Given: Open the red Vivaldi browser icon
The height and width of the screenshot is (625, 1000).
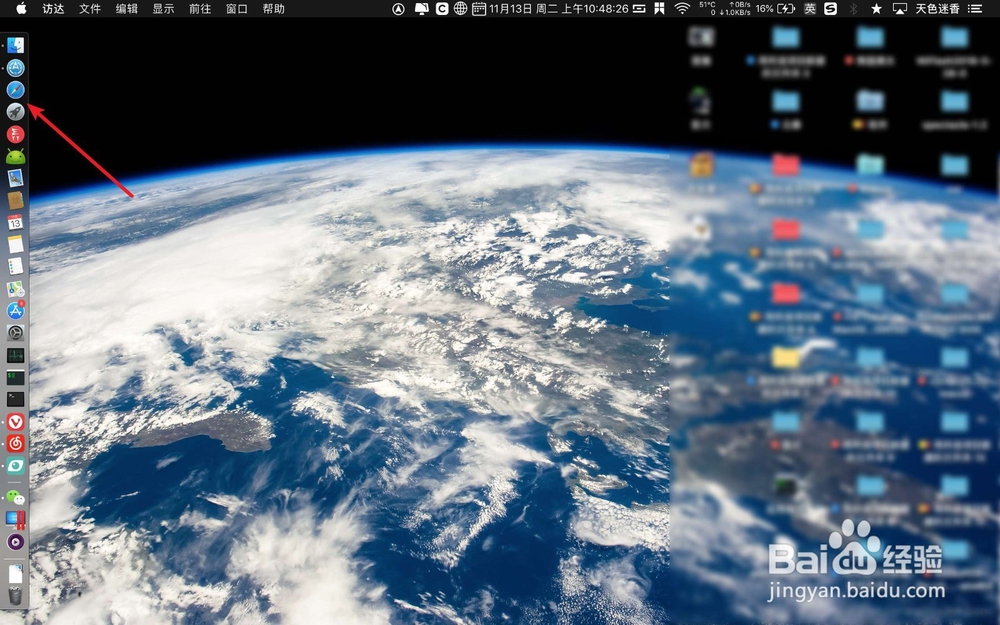Looking at the screenshot, I should click(15, 422).
